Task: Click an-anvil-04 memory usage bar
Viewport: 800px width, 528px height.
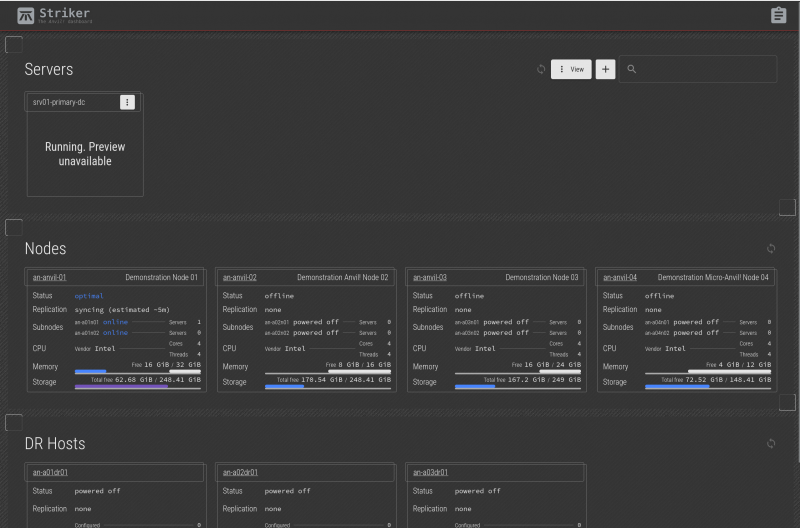Action: [x=708, y=372]
